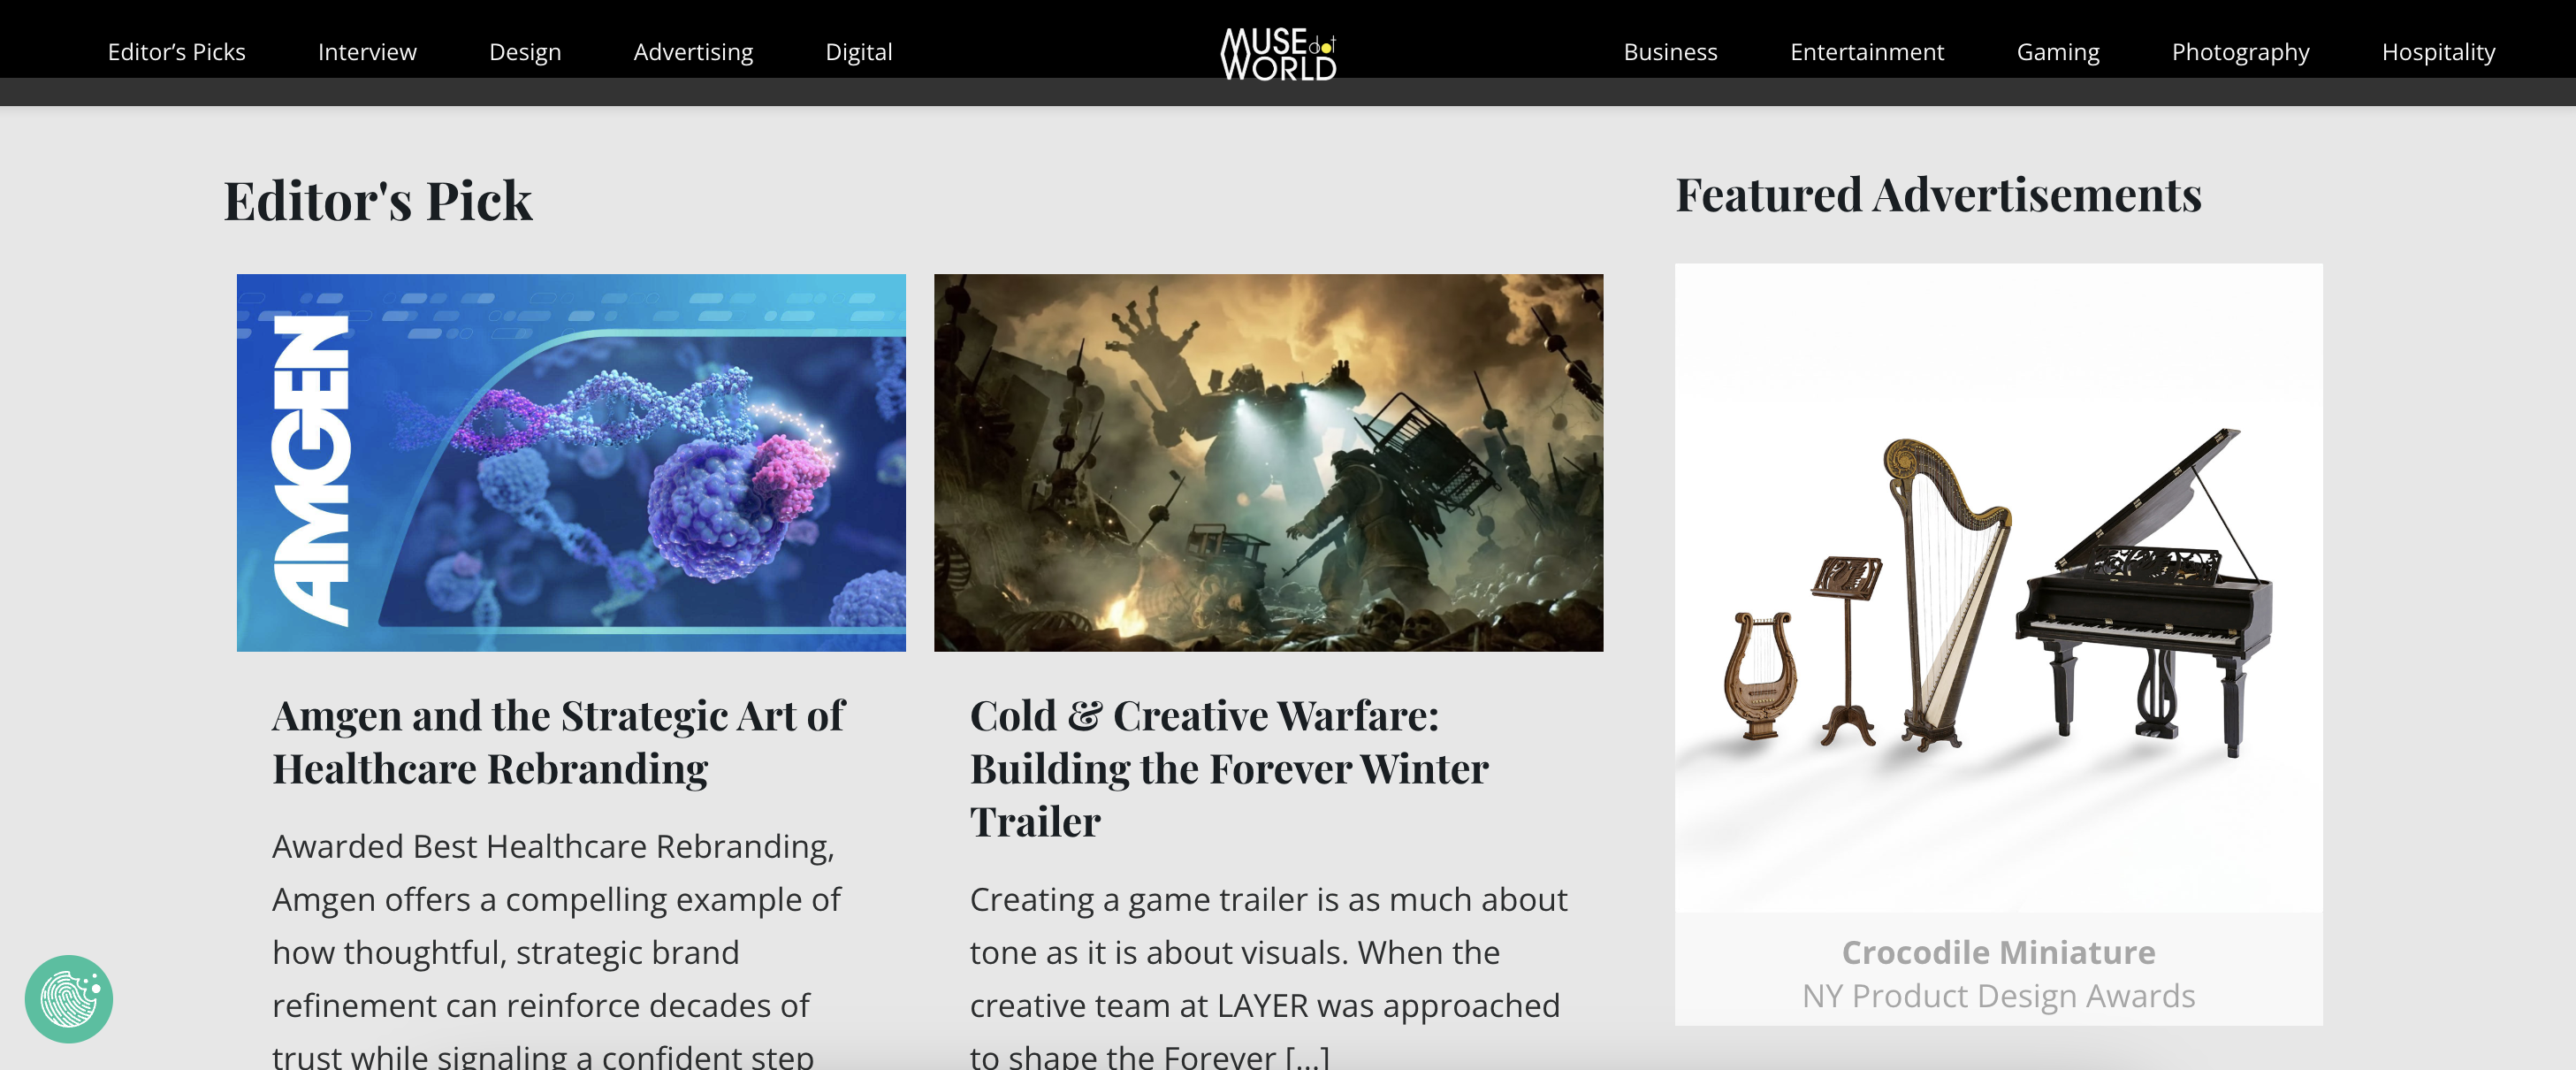Image resolution: width=2576 pixels, height=1070 pixels.
Task: Go to the Interview section
Action: click(367, 52)
